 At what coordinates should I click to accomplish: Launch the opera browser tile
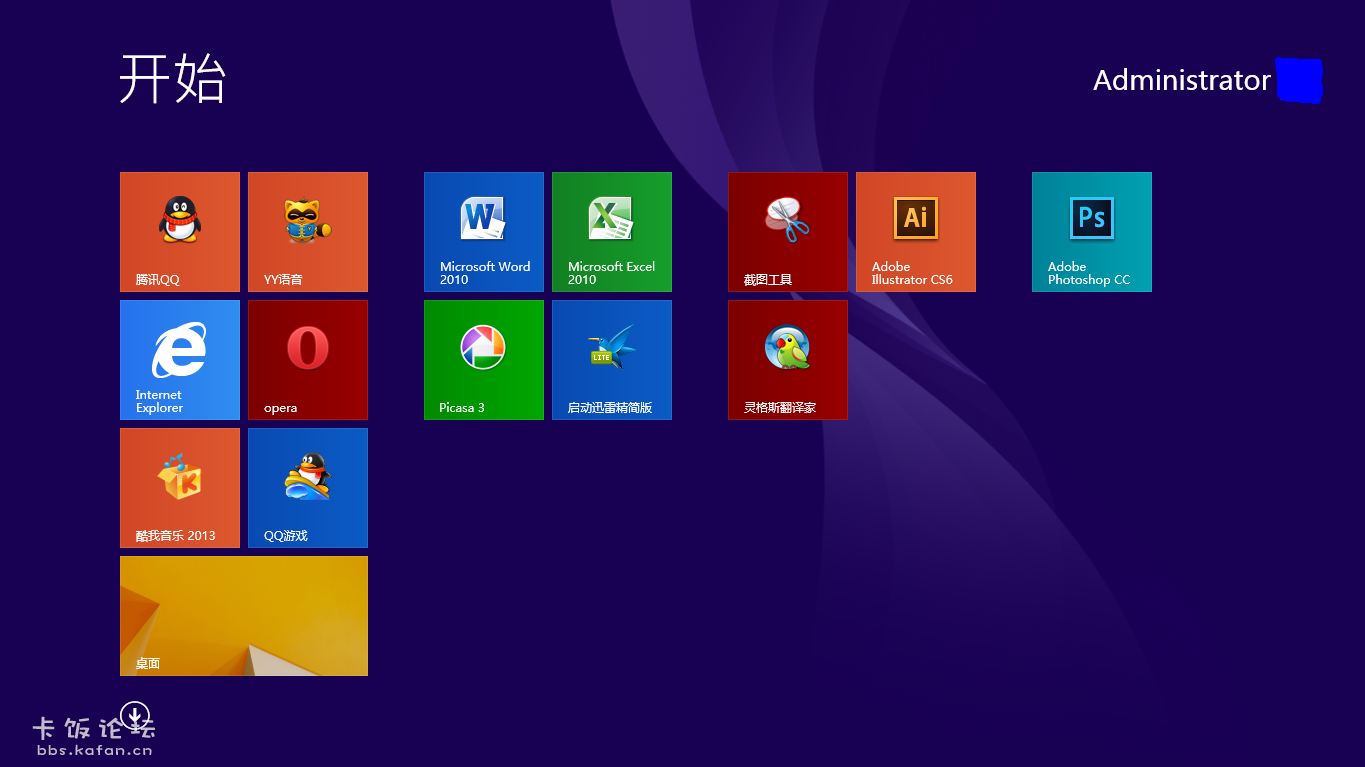pos(308,360)
